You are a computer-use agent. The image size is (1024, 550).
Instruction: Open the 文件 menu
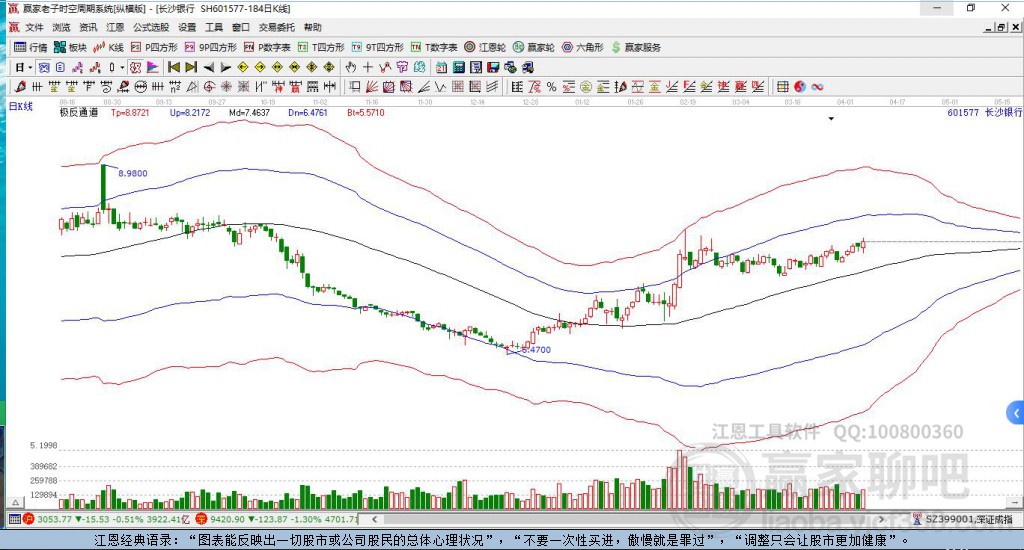click(x=35, y=27)
